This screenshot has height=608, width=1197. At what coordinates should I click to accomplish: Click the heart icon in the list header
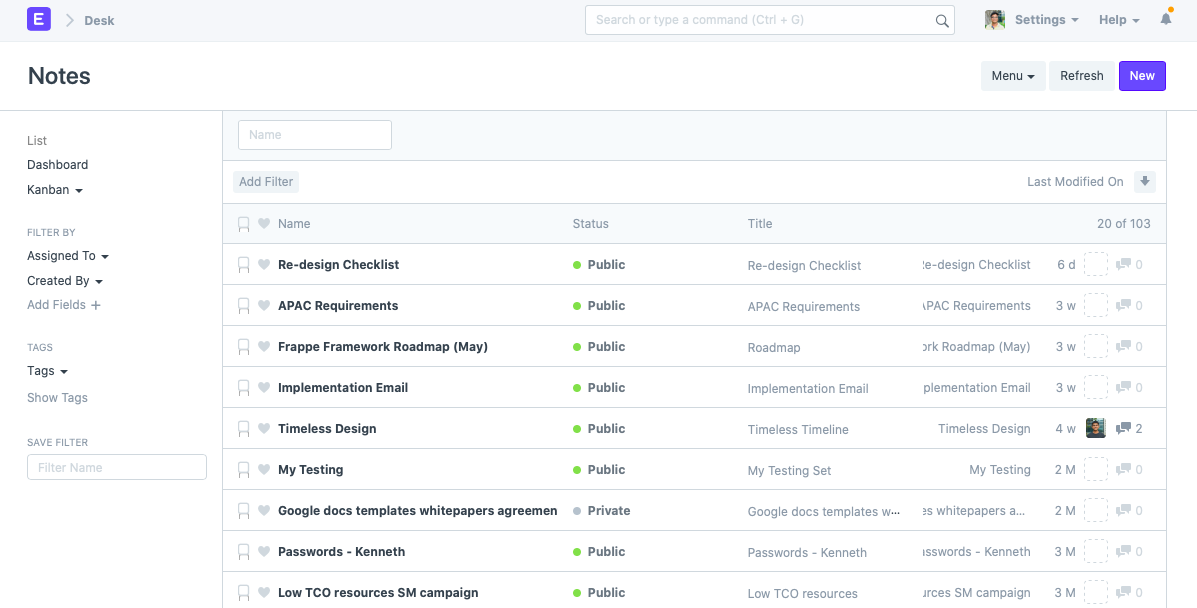[x=264, y=224]
